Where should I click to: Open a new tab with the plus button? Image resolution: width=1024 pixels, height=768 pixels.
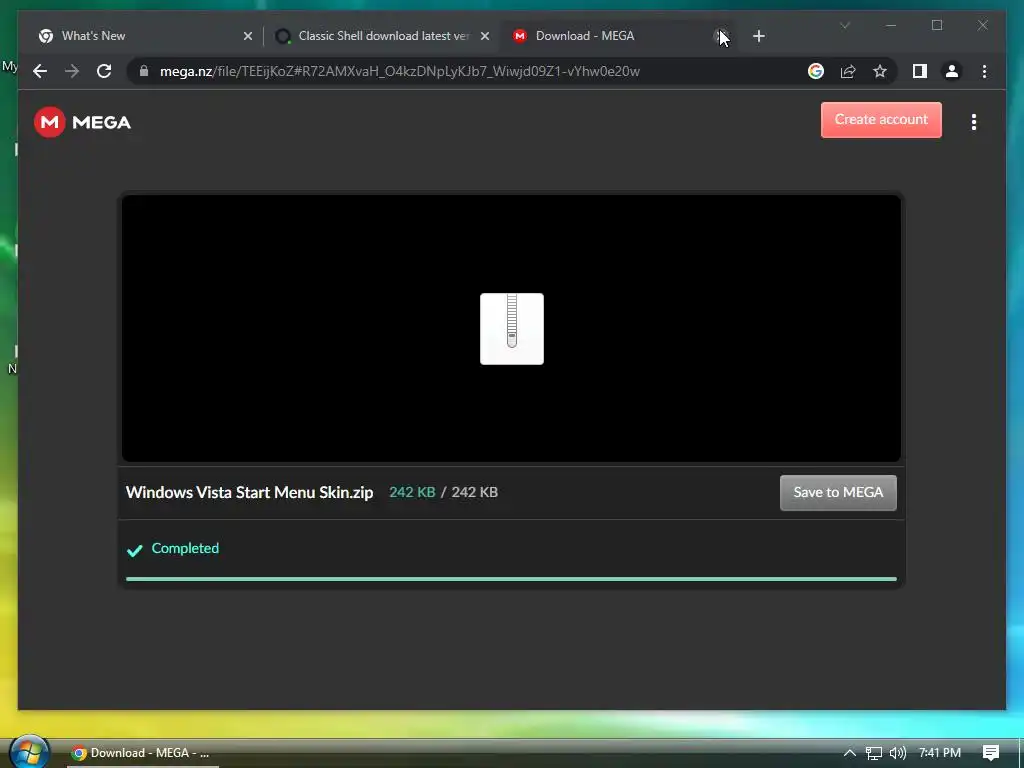pyautogui.click(x=758, y=36)
